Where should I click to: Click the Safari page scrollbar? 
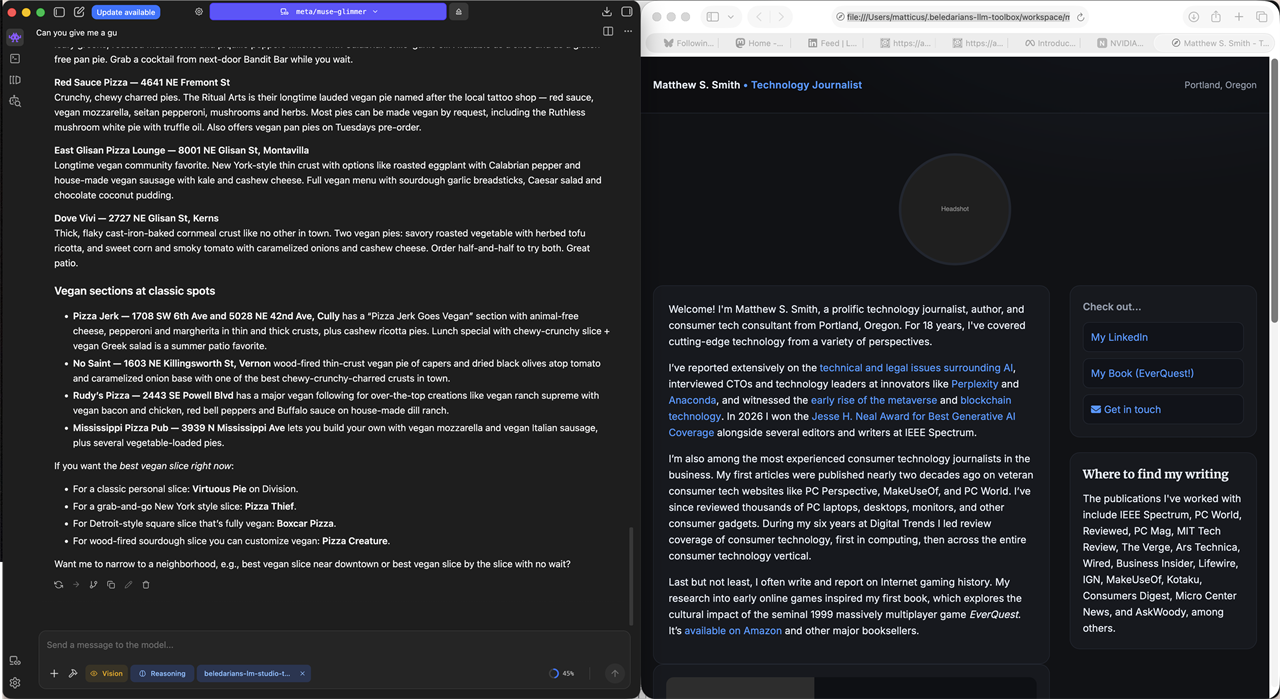[1274, 190]
